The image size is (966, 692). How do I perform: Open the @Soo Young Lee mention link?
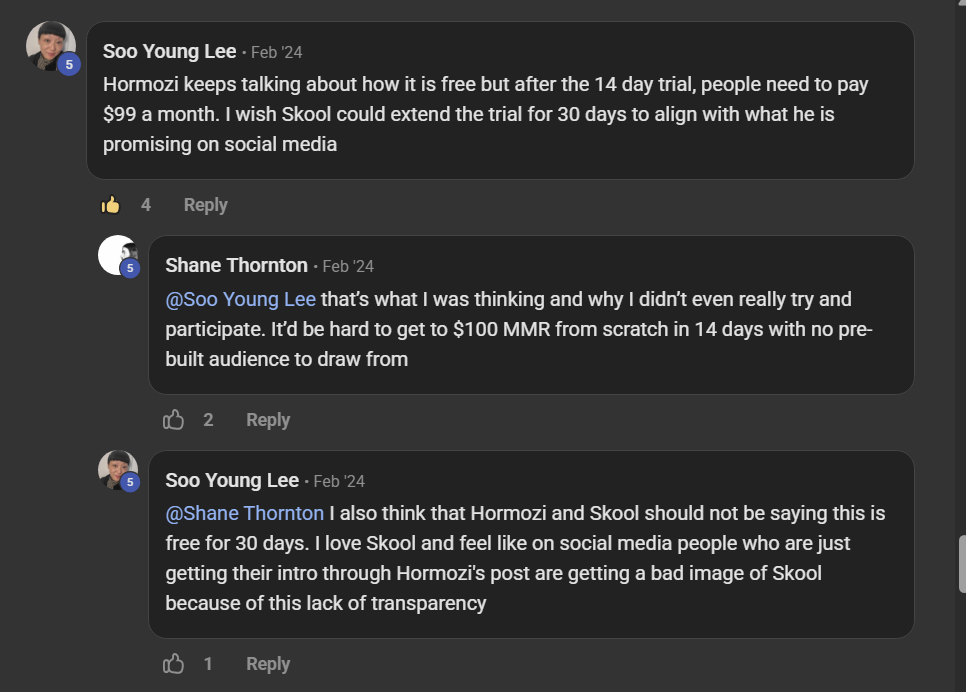point(241,299)
